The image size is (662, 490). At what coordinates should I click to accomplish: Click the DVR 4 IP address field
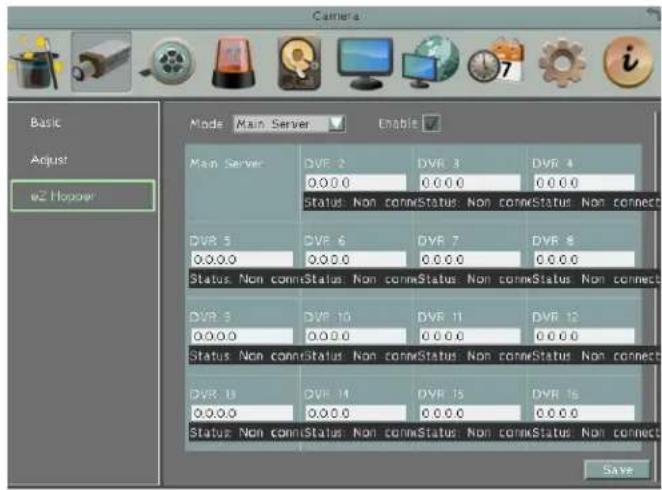coord(584,183)
